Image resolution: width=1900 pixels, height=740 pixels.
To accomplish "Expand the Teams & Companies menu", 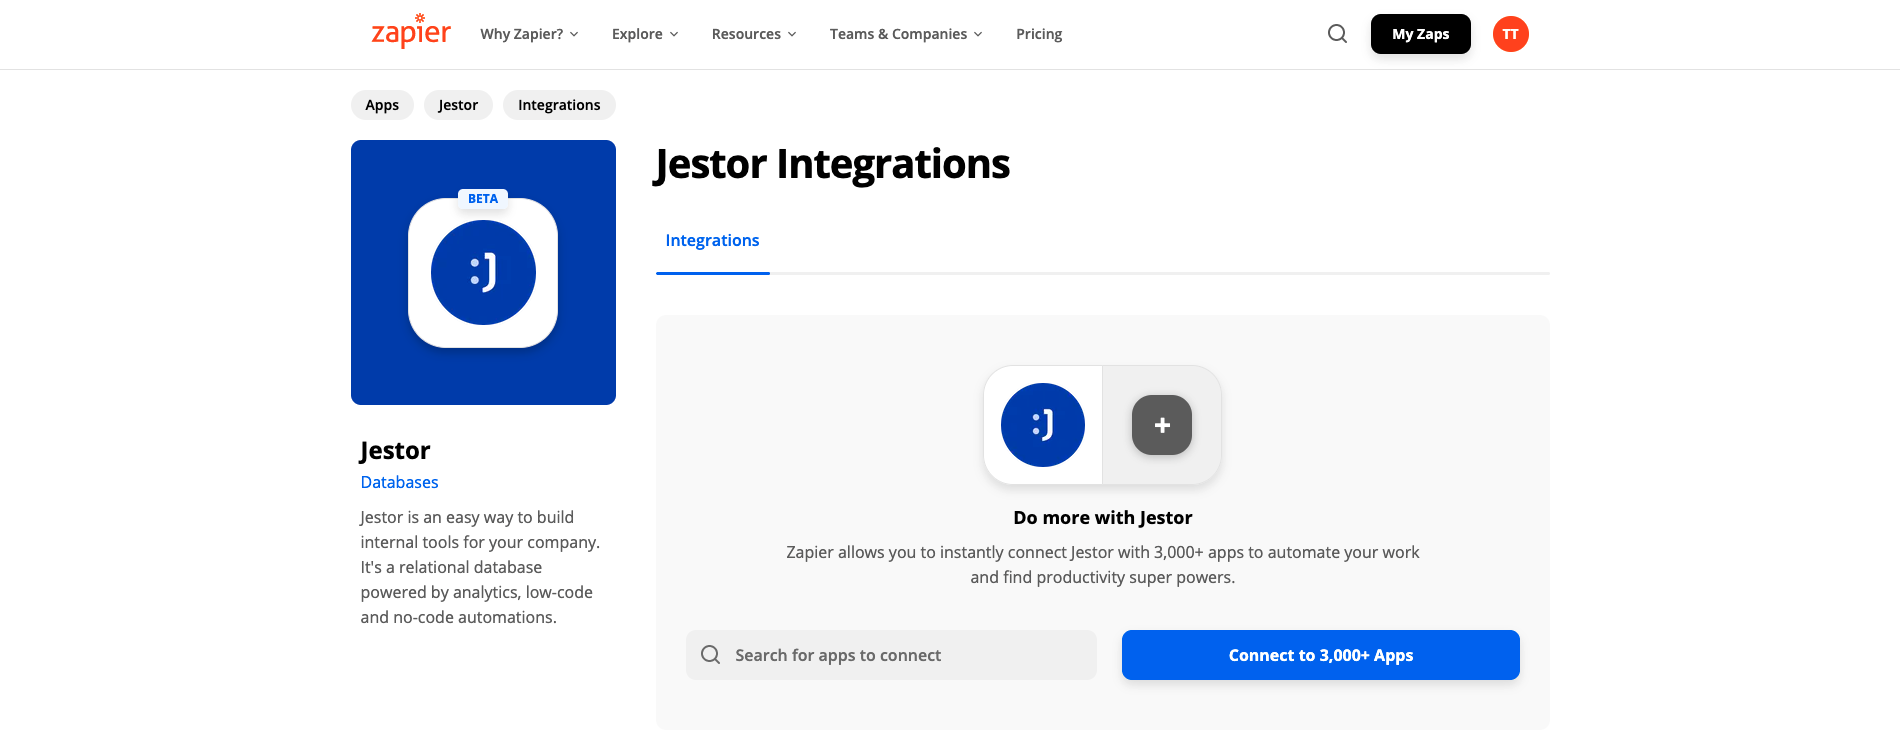I will (x=906, y=34).
